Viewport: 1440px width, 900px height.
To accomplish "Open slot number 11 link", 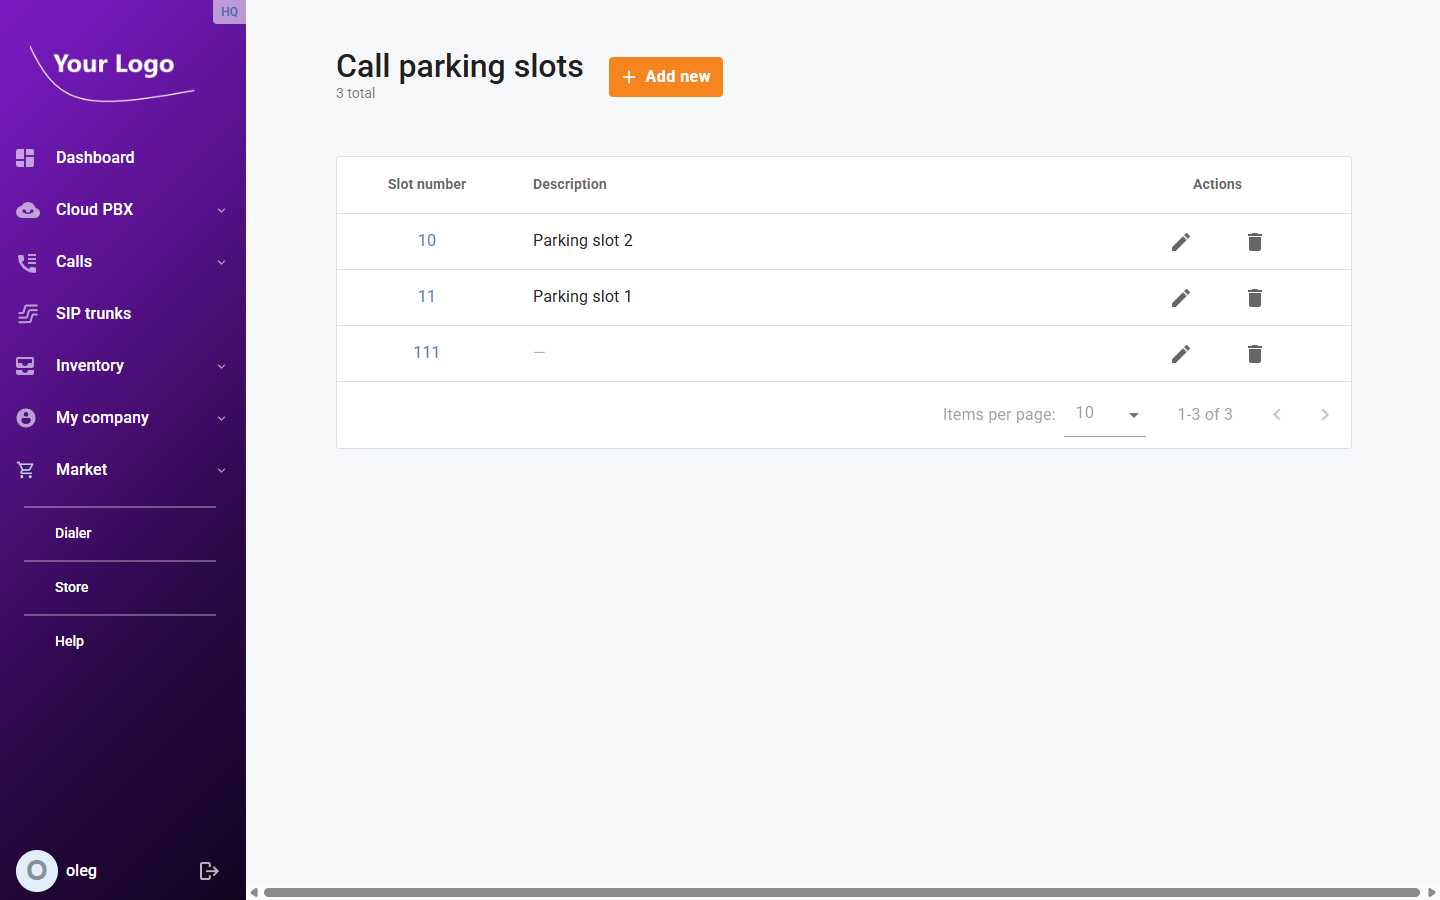I will tap(427, 296).
